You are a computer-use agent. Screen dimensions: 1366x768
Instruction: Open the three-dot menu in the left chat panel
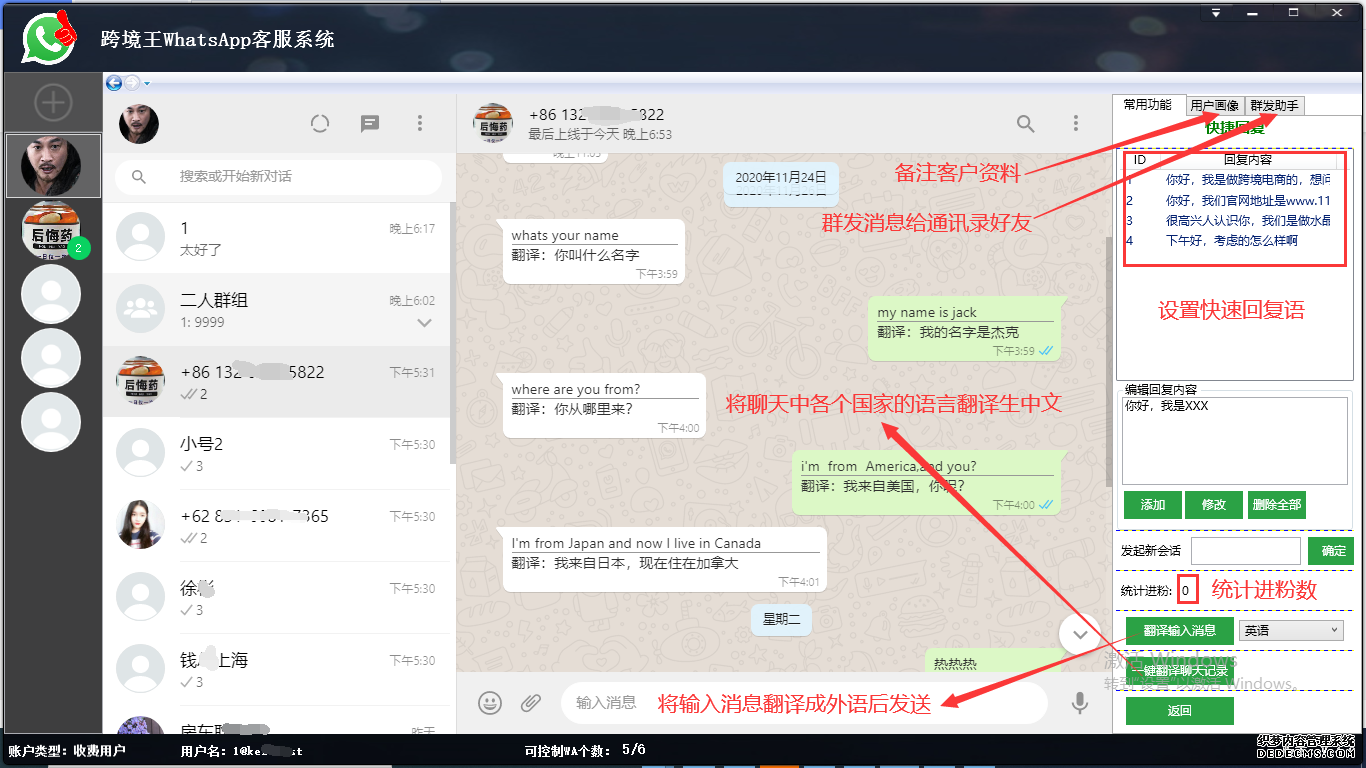[420, 123]
